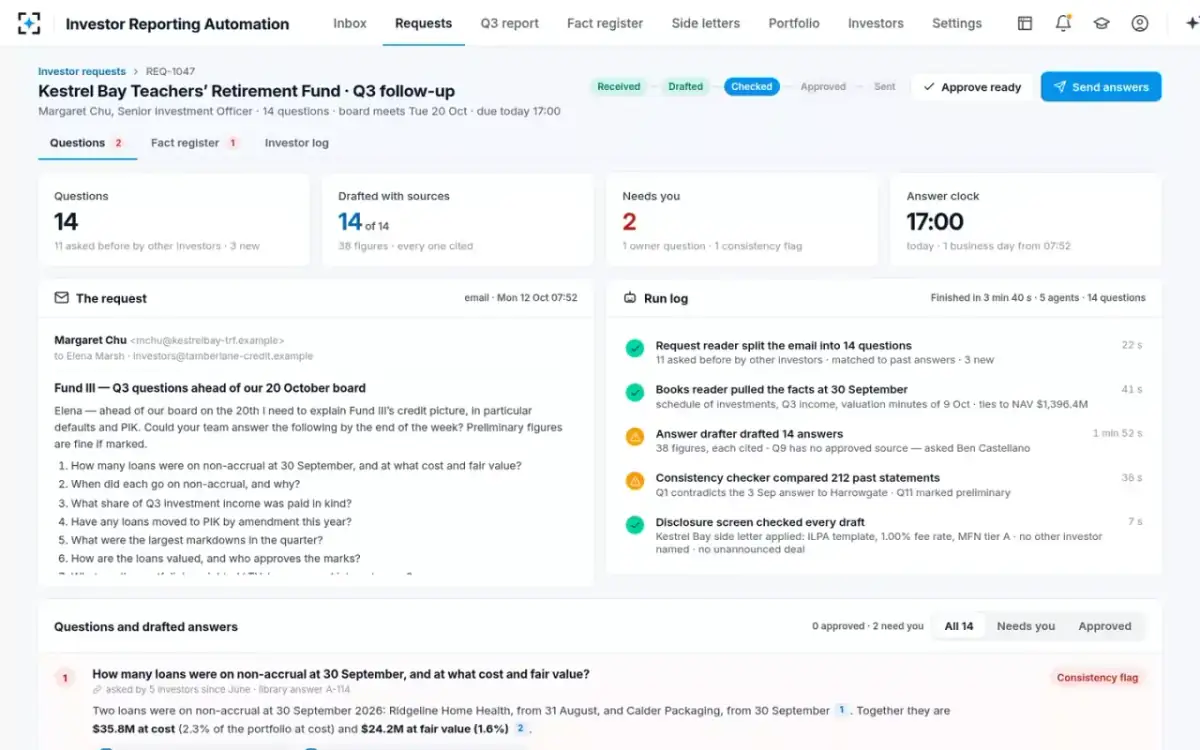Click the Checked status pill
The image size is (1200, 750).
click(x=752, y=87)
